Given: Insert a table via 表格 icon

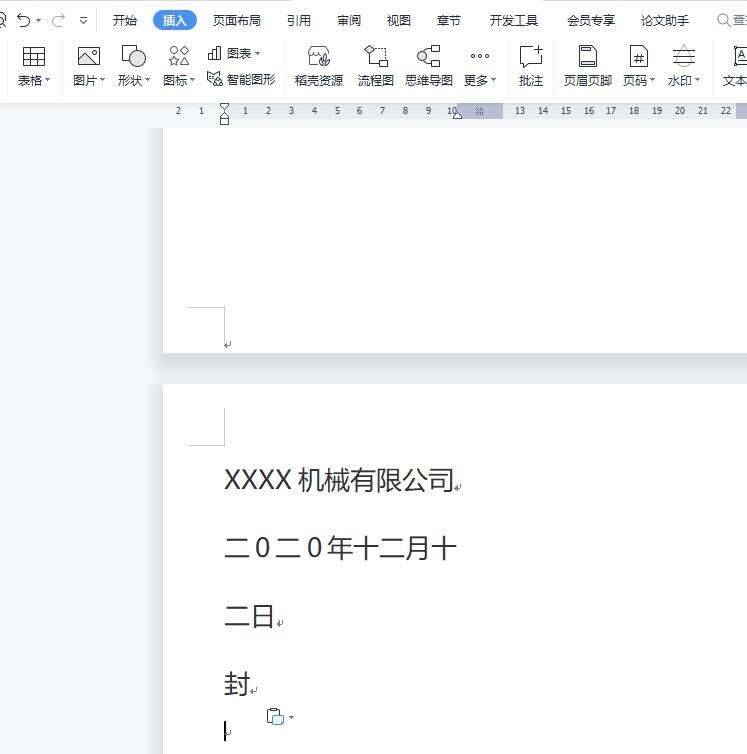Looking at the screenshot, I should [34, 57].
